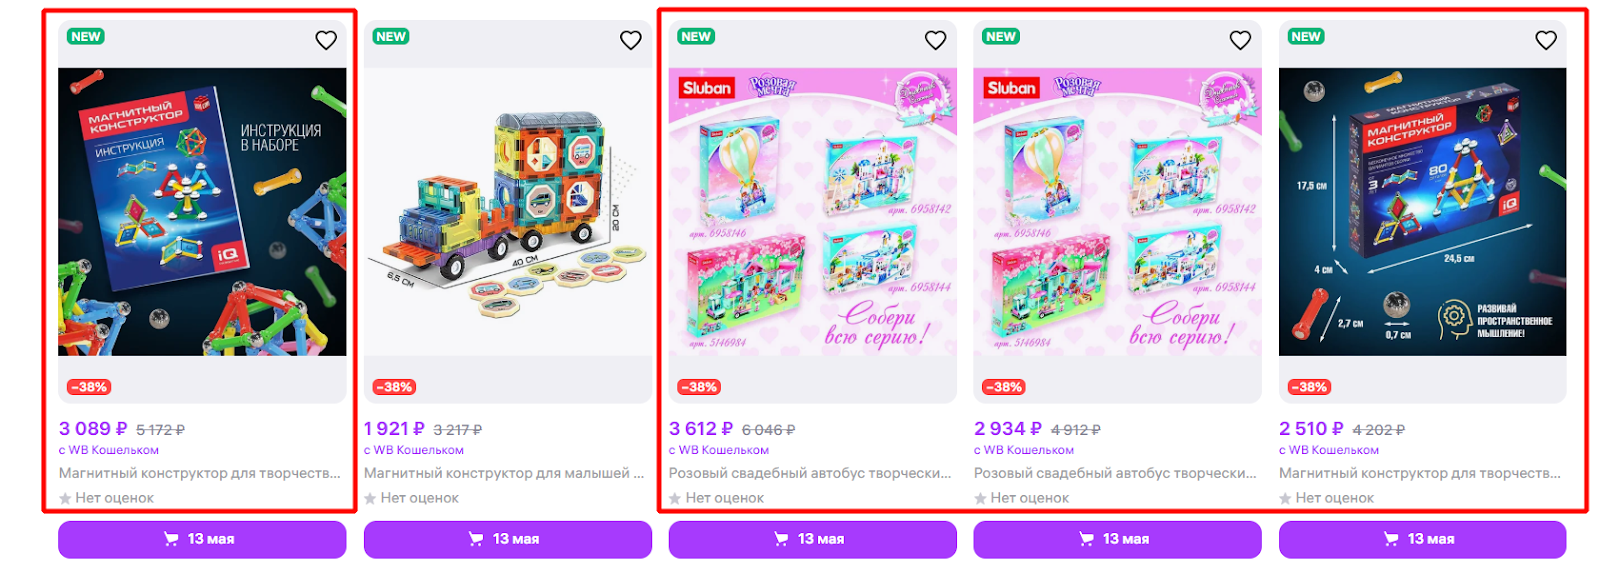Click 'Нет оценок' under first product
This screenshot has height=574, width=1600.
pyautogui.click(x=114, y=498)
